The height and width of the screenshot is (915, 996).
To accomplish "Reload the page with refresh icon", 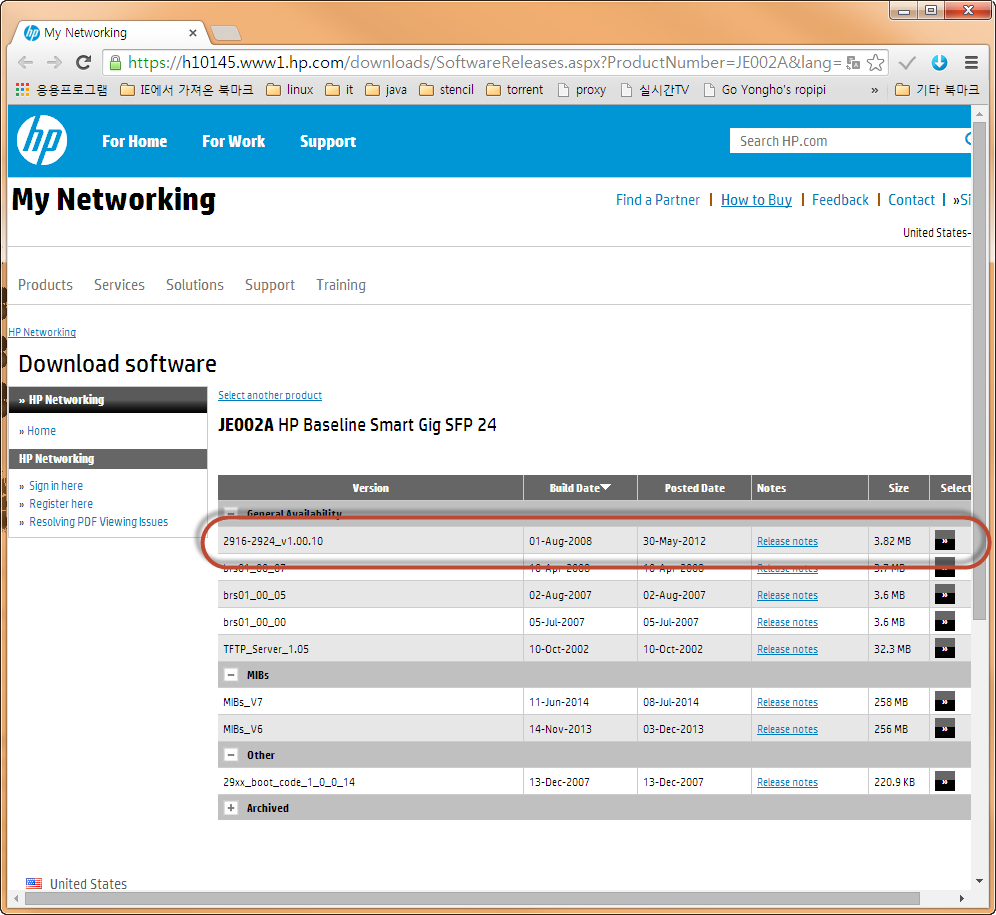I will pyautogui.click(x=83, y=62).
